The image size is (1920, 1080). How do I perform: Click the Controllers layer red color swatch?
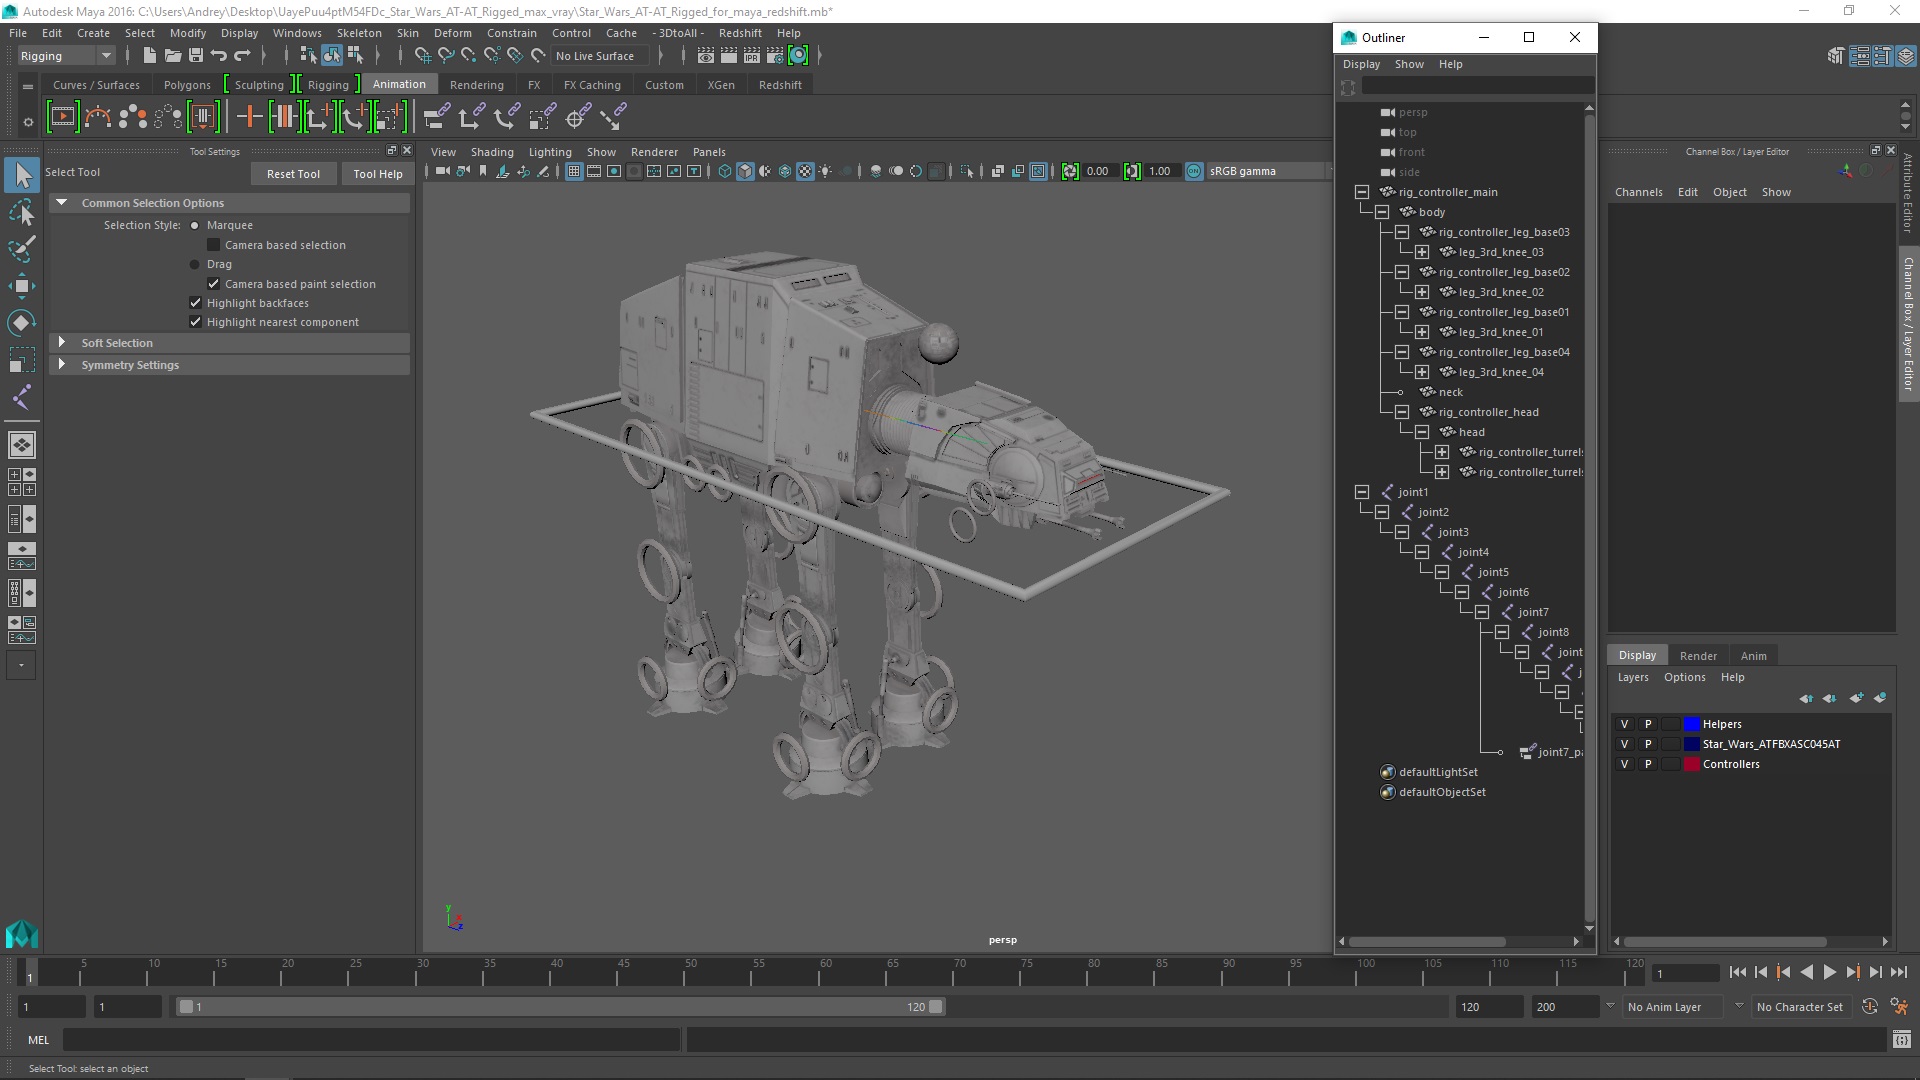(1691, 764)
